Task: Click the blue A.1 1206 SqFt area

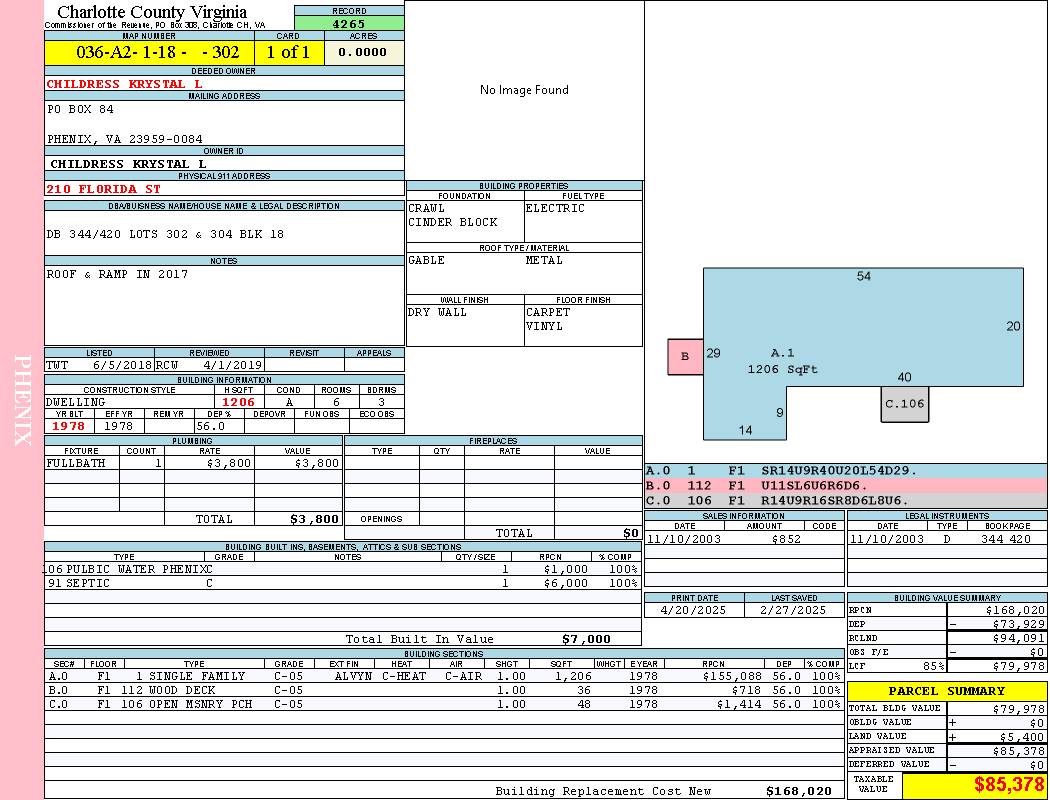Action: tap(782, 361)
